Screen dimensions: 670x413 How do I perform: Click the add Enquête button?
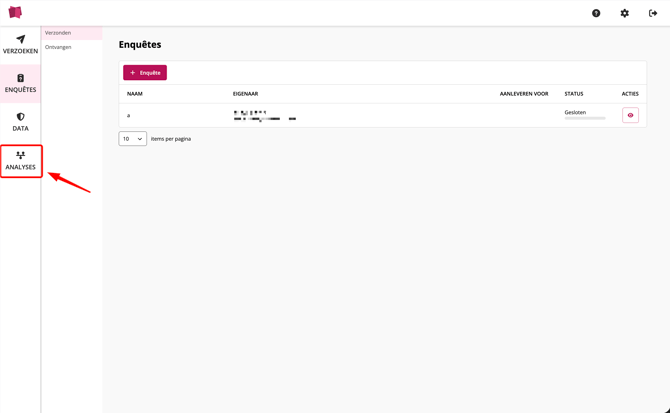click(x=145, y=73)
